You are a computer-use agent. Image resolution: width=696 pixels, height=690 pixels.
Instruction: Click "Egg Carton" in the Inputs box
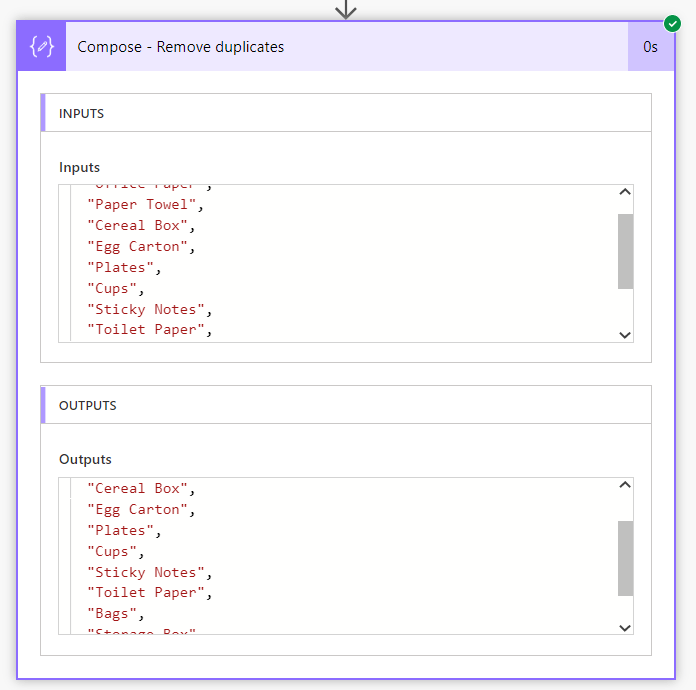(140, 246)
